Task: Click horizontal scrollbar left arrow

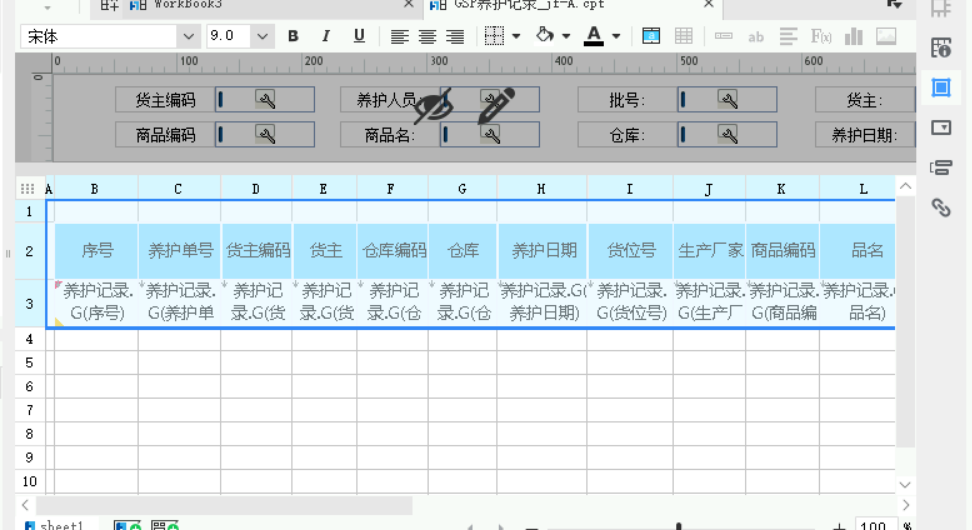Action: [x=25, y=505]
